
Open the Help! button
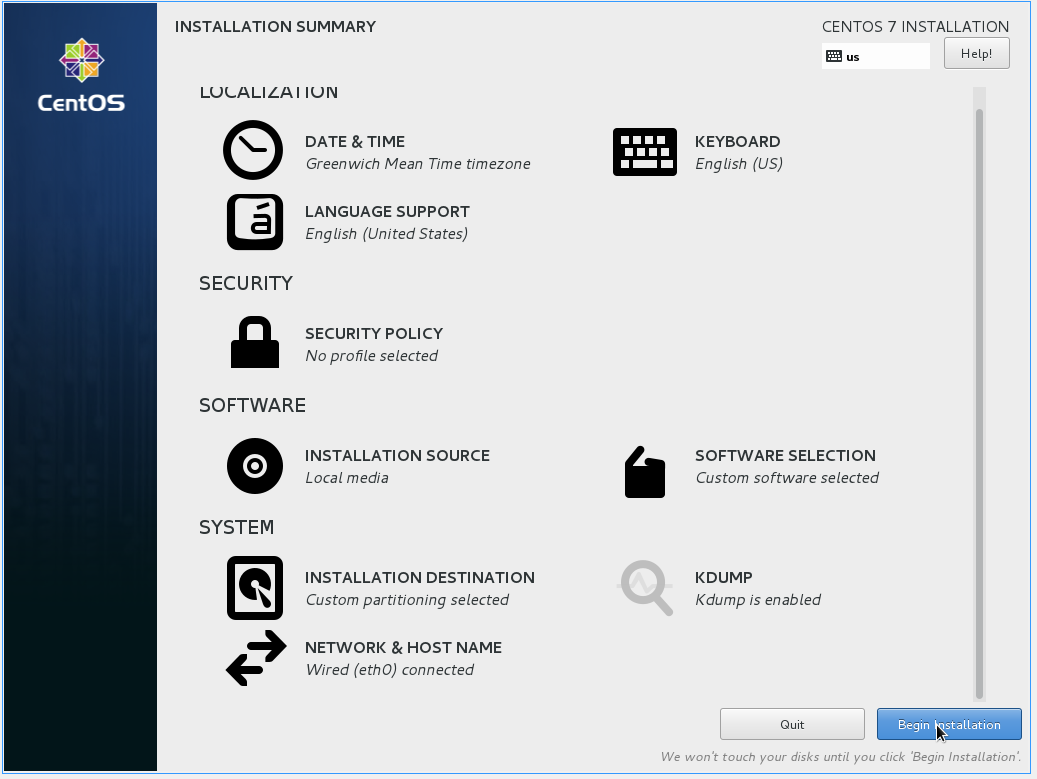[976, 54]
